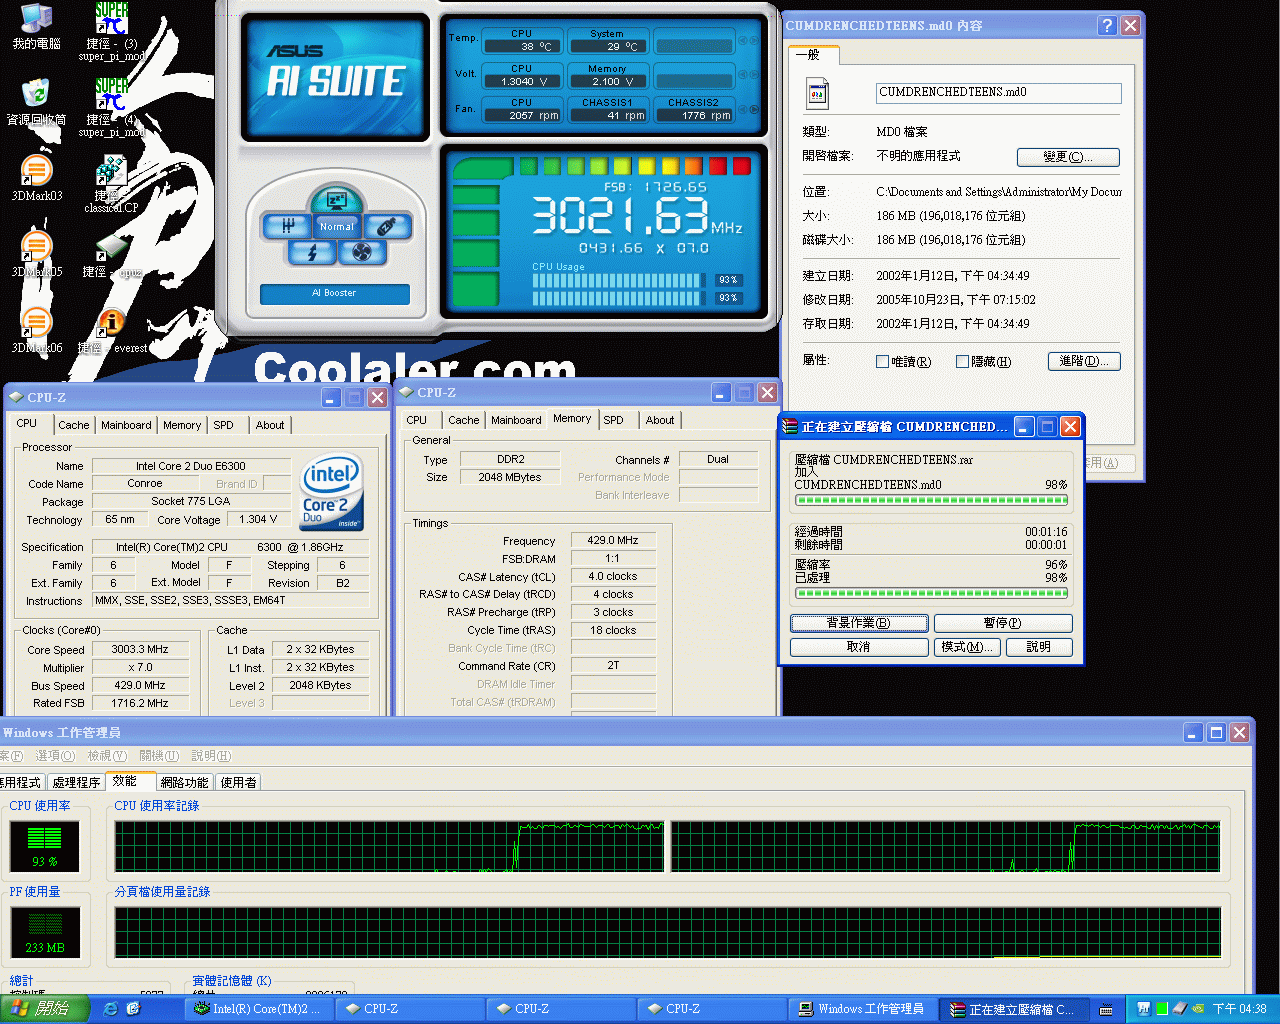The width and height of the screenshot is (1280, 1024).
Task: Click 背景作業(B) in the compression dialog
Action: coord(859,623)
